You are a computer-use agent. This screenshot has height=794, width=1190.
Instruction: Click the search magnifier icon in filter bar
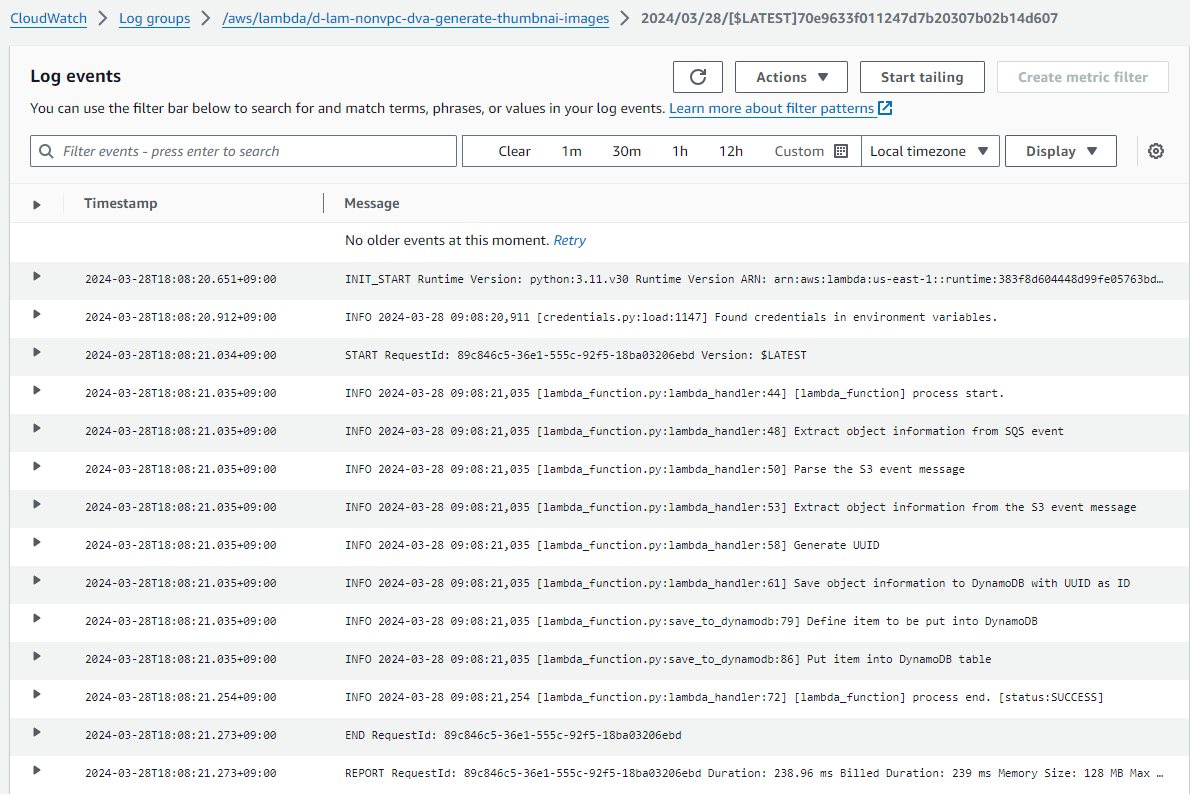pyautogui.click(x=47, y=151)
